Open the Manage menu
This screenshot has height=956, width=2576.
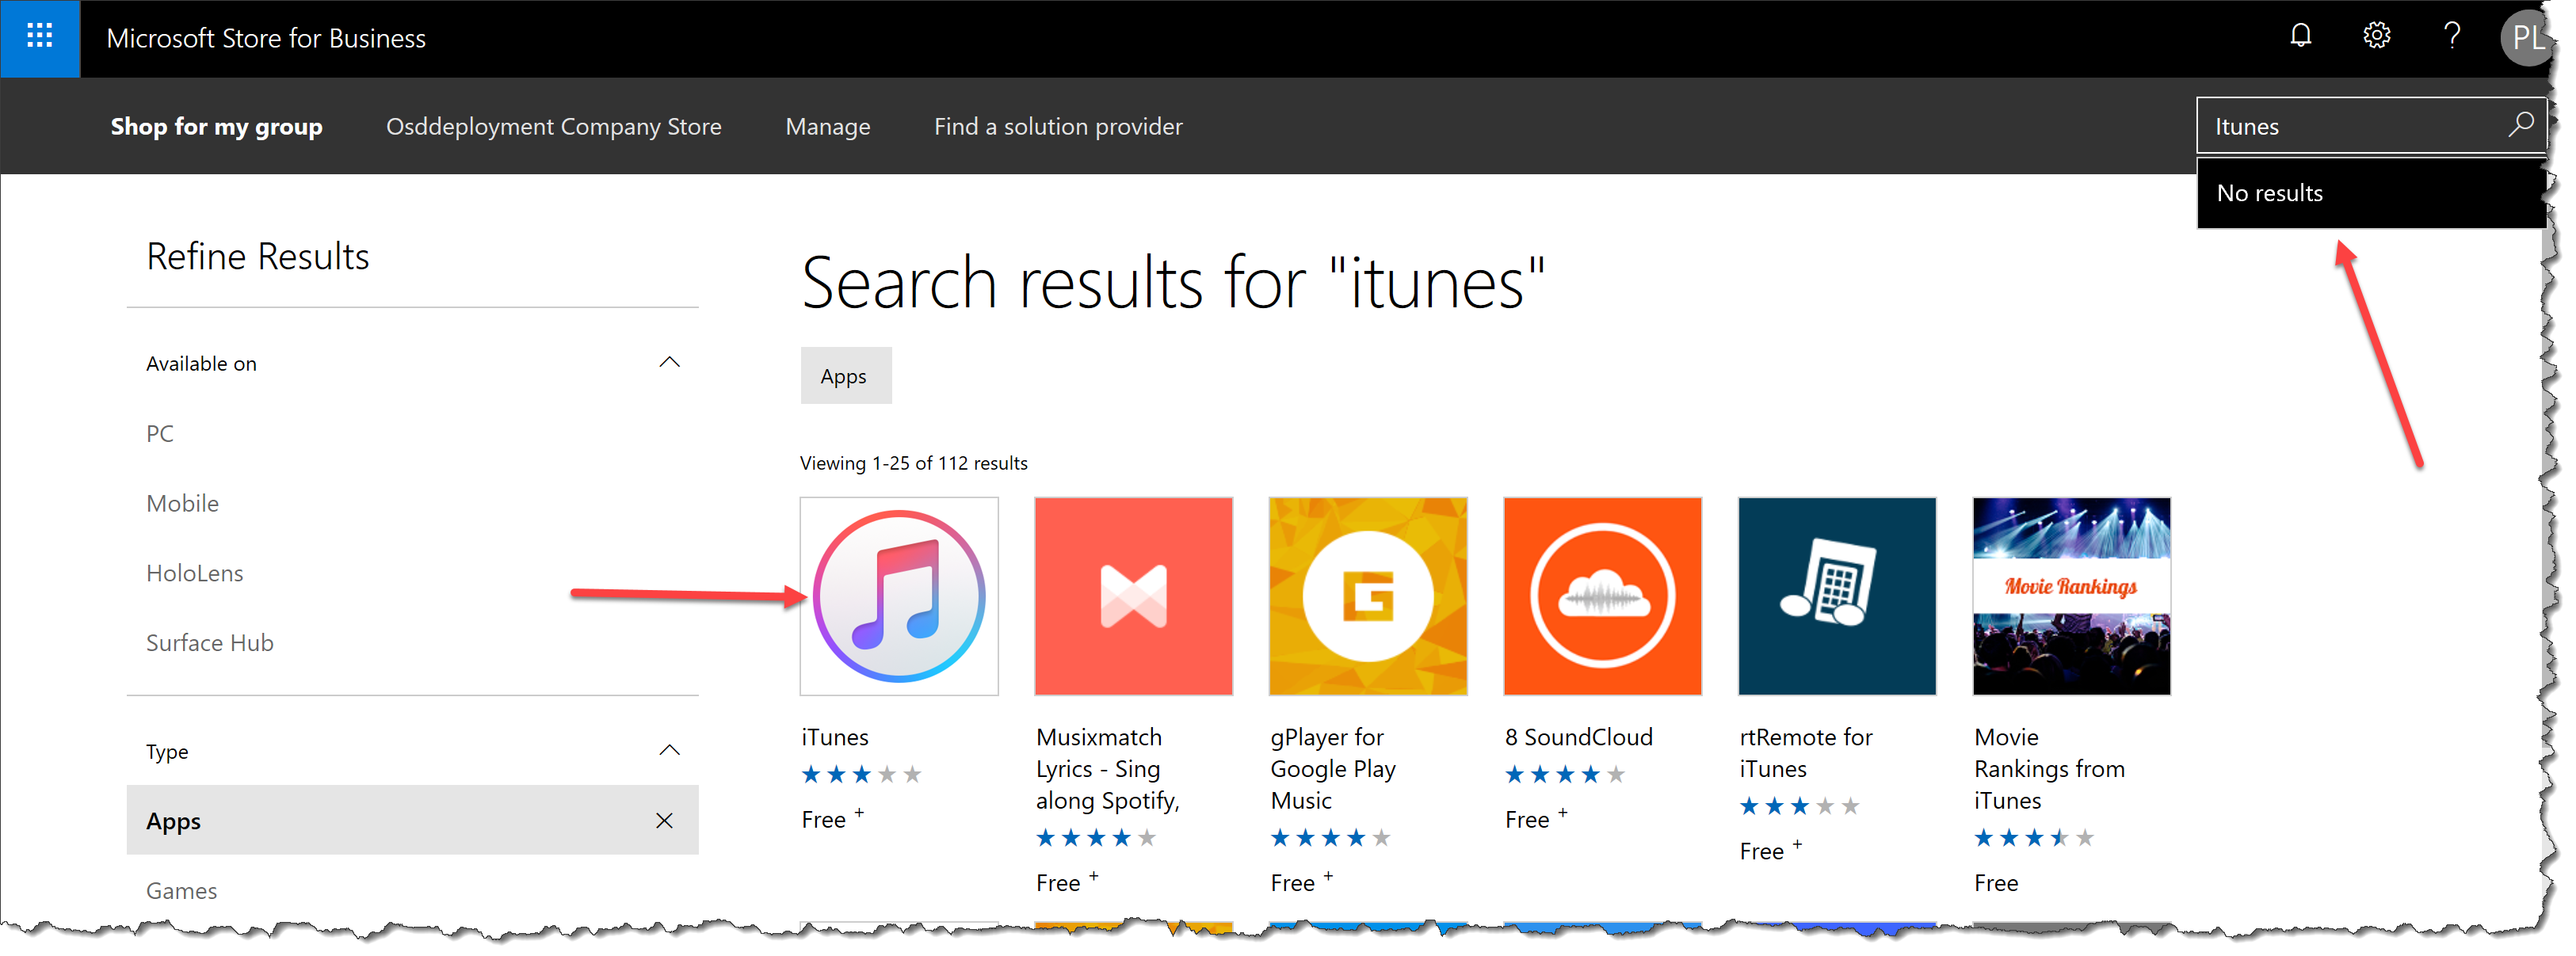pos(827,126)
